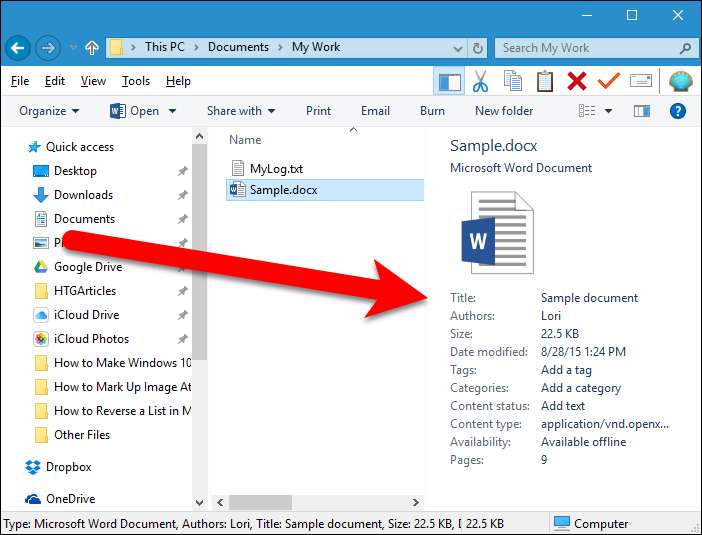The width and height of the screenshot is (702, 535).
Task: Click the red X Delete icon
Action: (577, 81)
